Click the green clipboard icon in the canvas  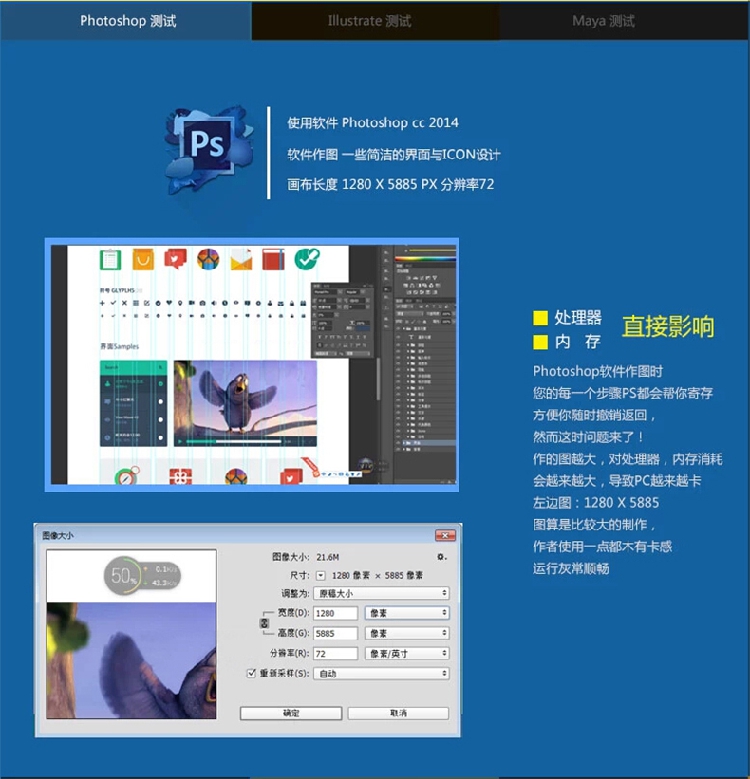[x=110, y=259]
